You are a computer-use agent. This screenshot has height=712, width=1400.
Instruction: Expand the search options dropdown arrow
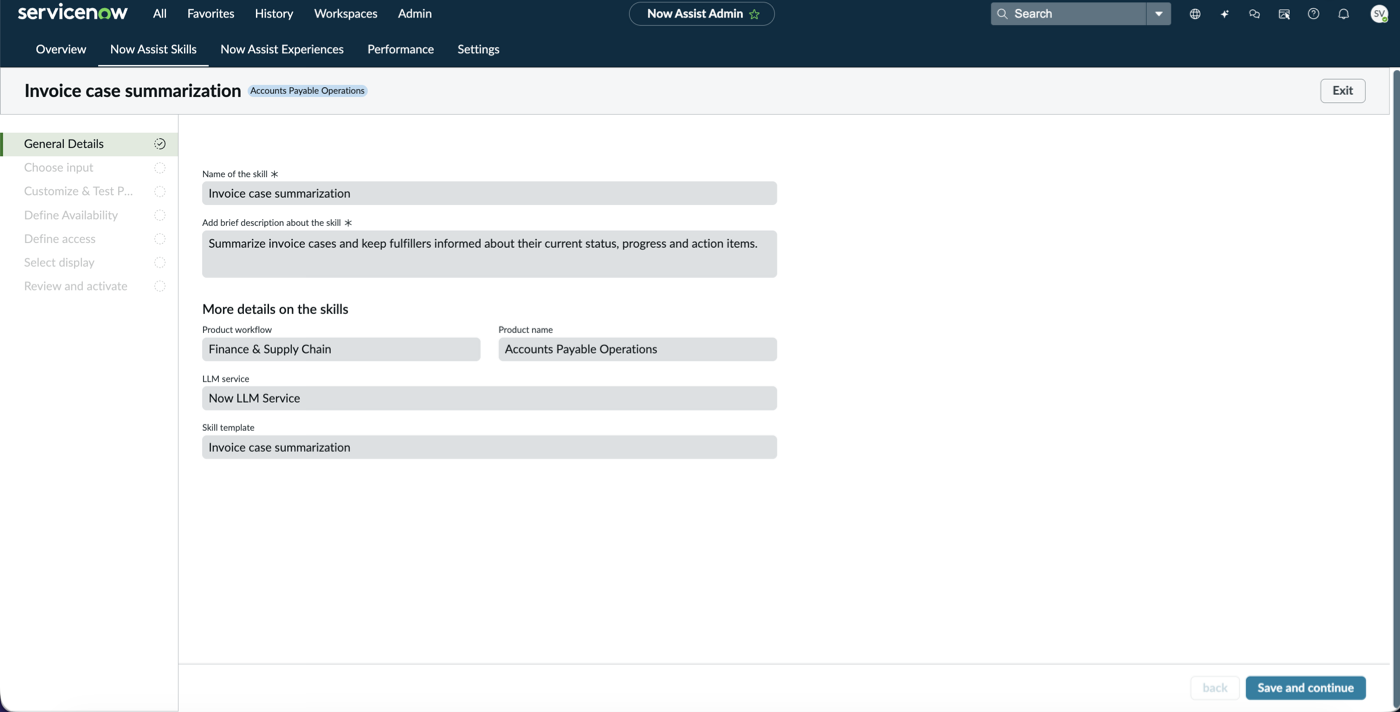point(1158,14)
